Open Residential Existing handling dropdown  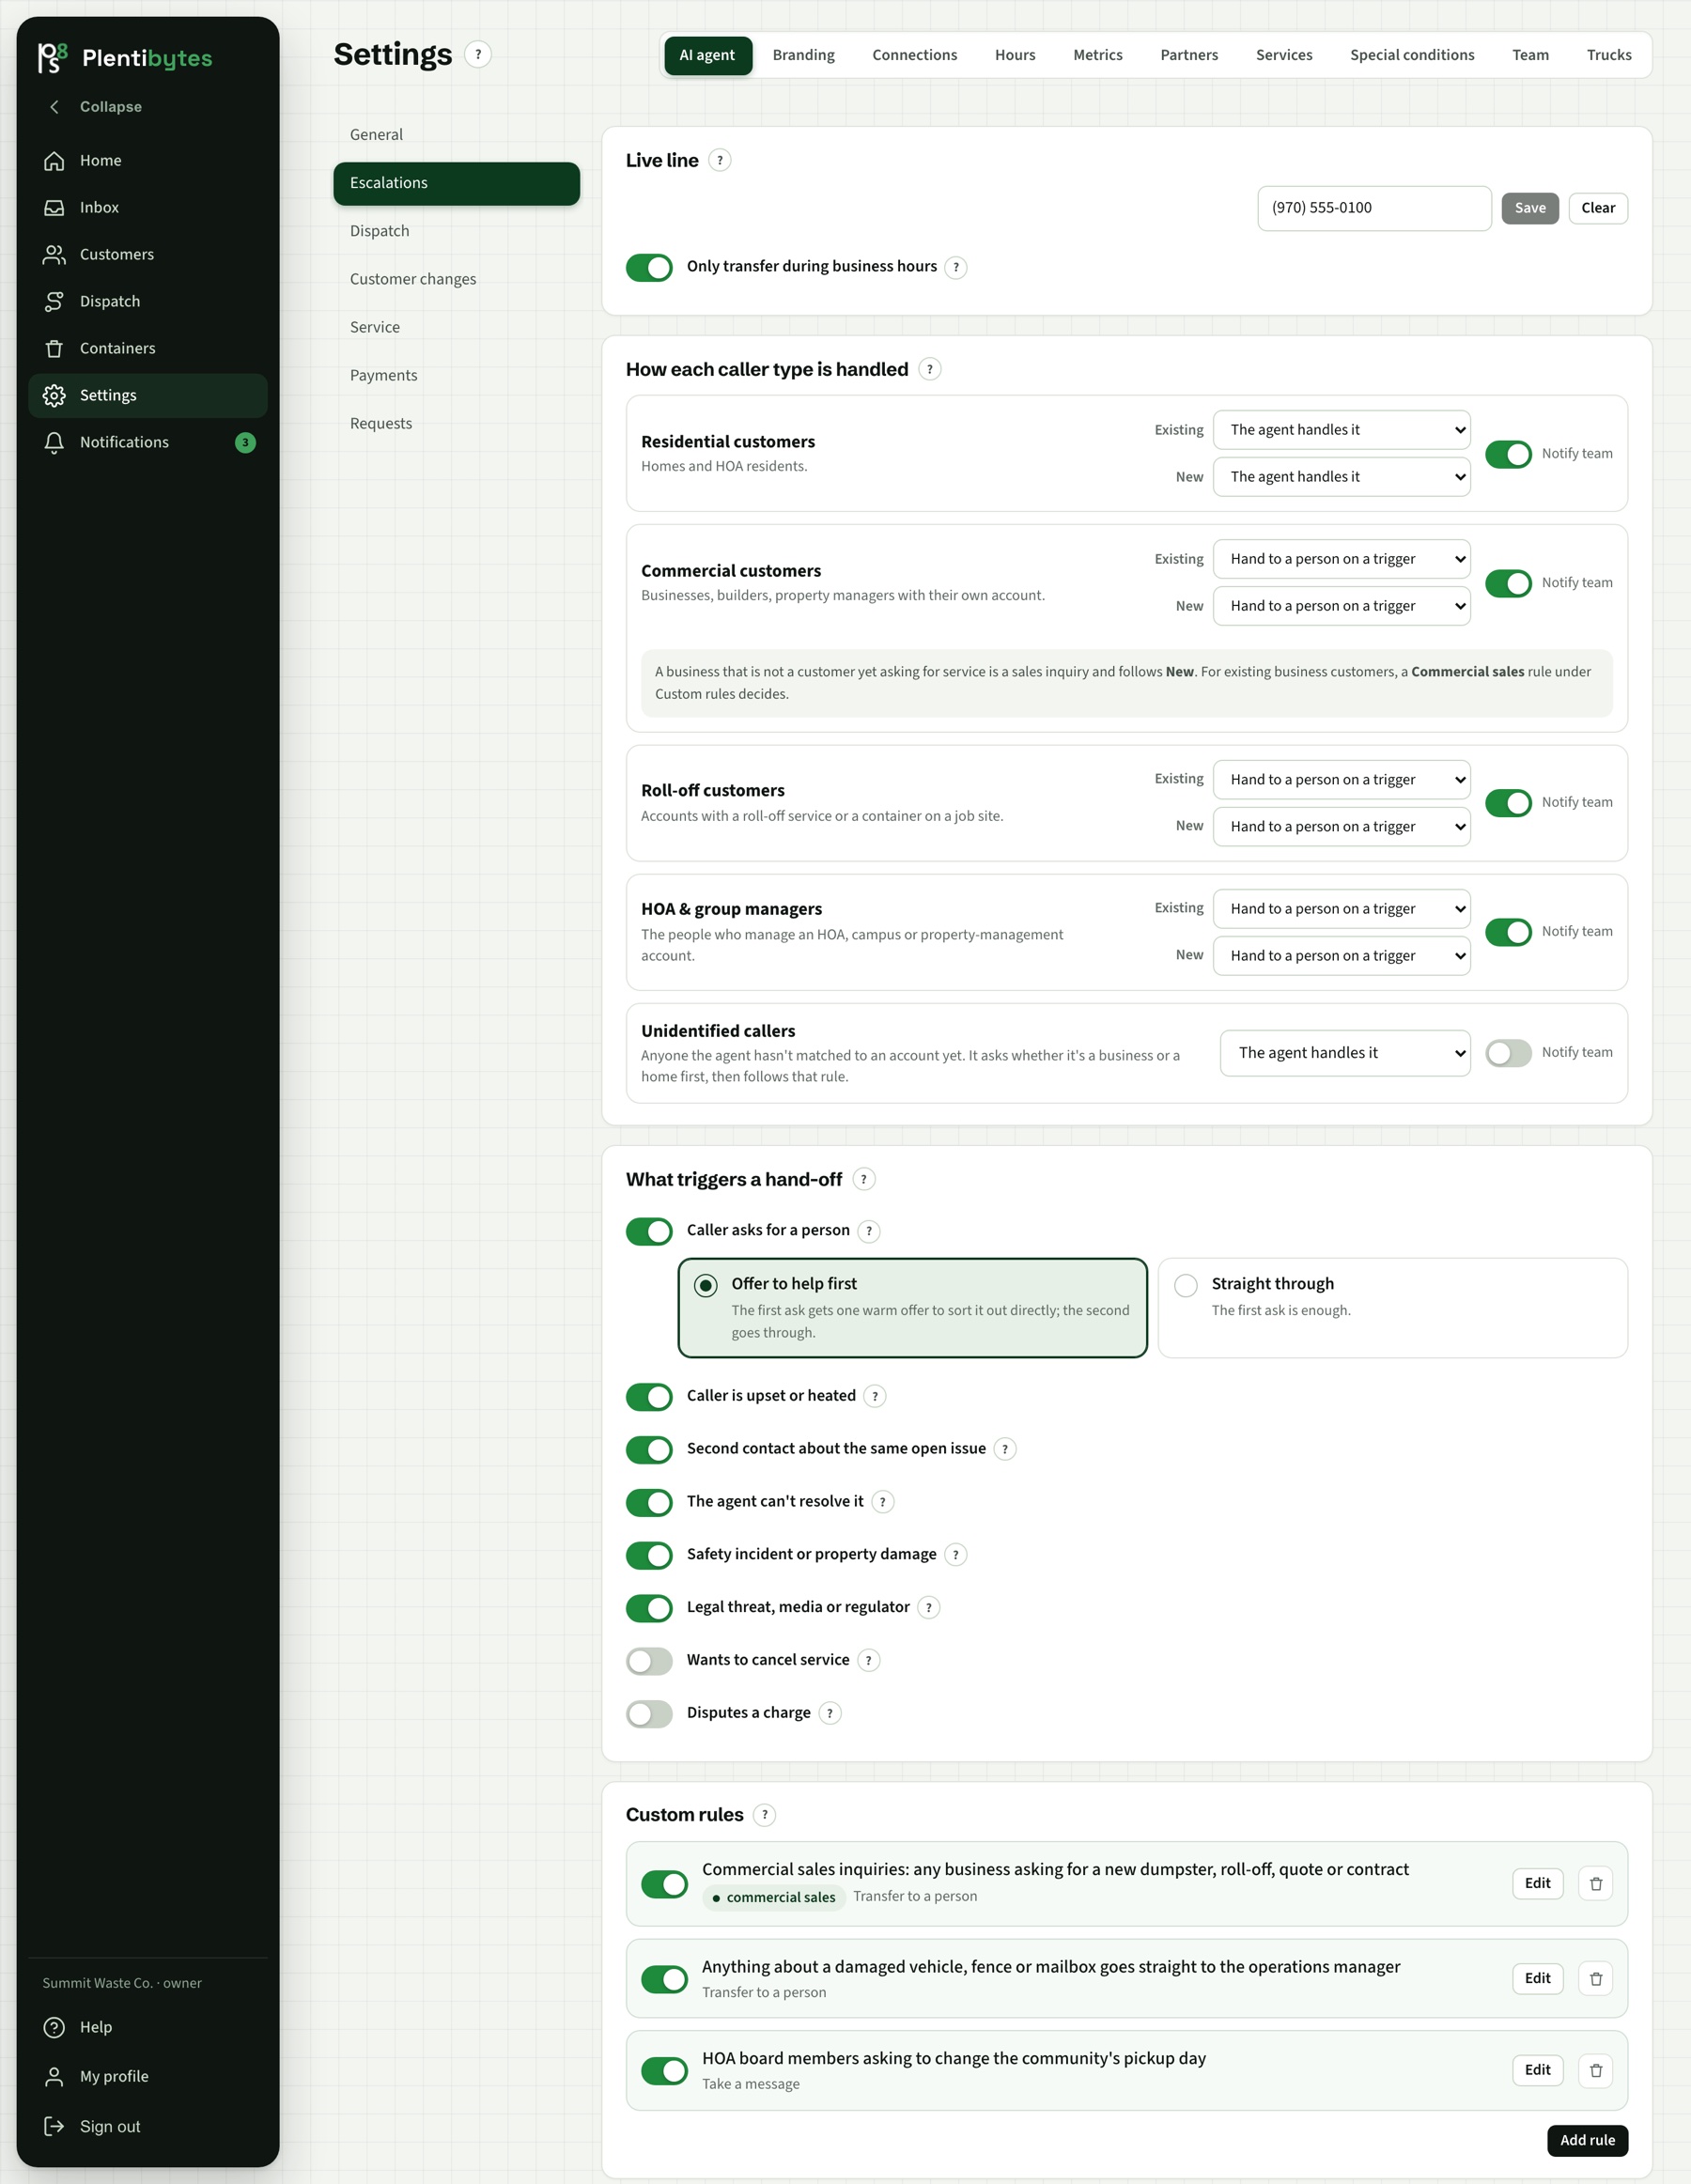point(1342,431)
